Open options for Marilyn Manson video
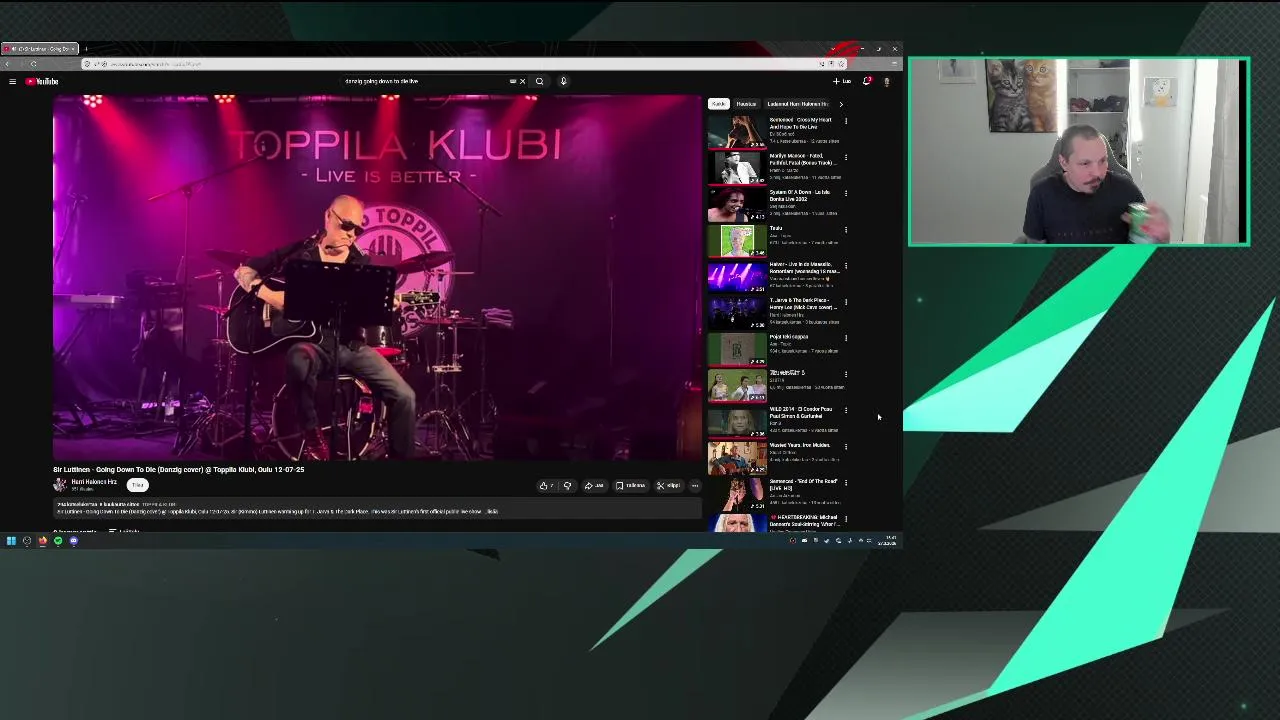This screenshot has height=720, width=1280. pyautogui.click(x=846, y=157)
